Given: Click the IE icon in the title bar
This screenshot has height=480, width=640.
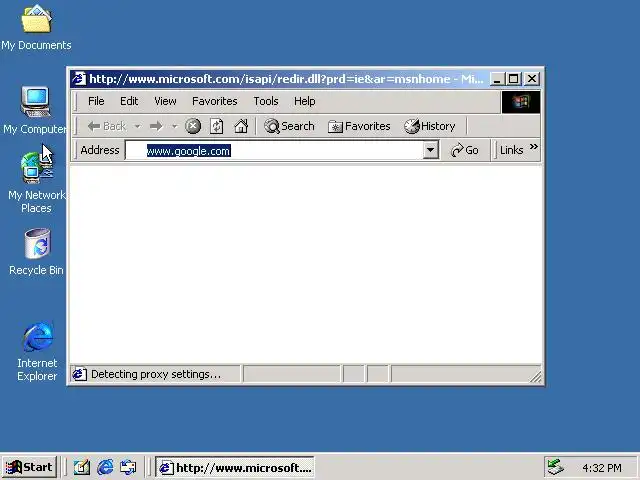Looking at the screenshot, I should click(80, 78).
